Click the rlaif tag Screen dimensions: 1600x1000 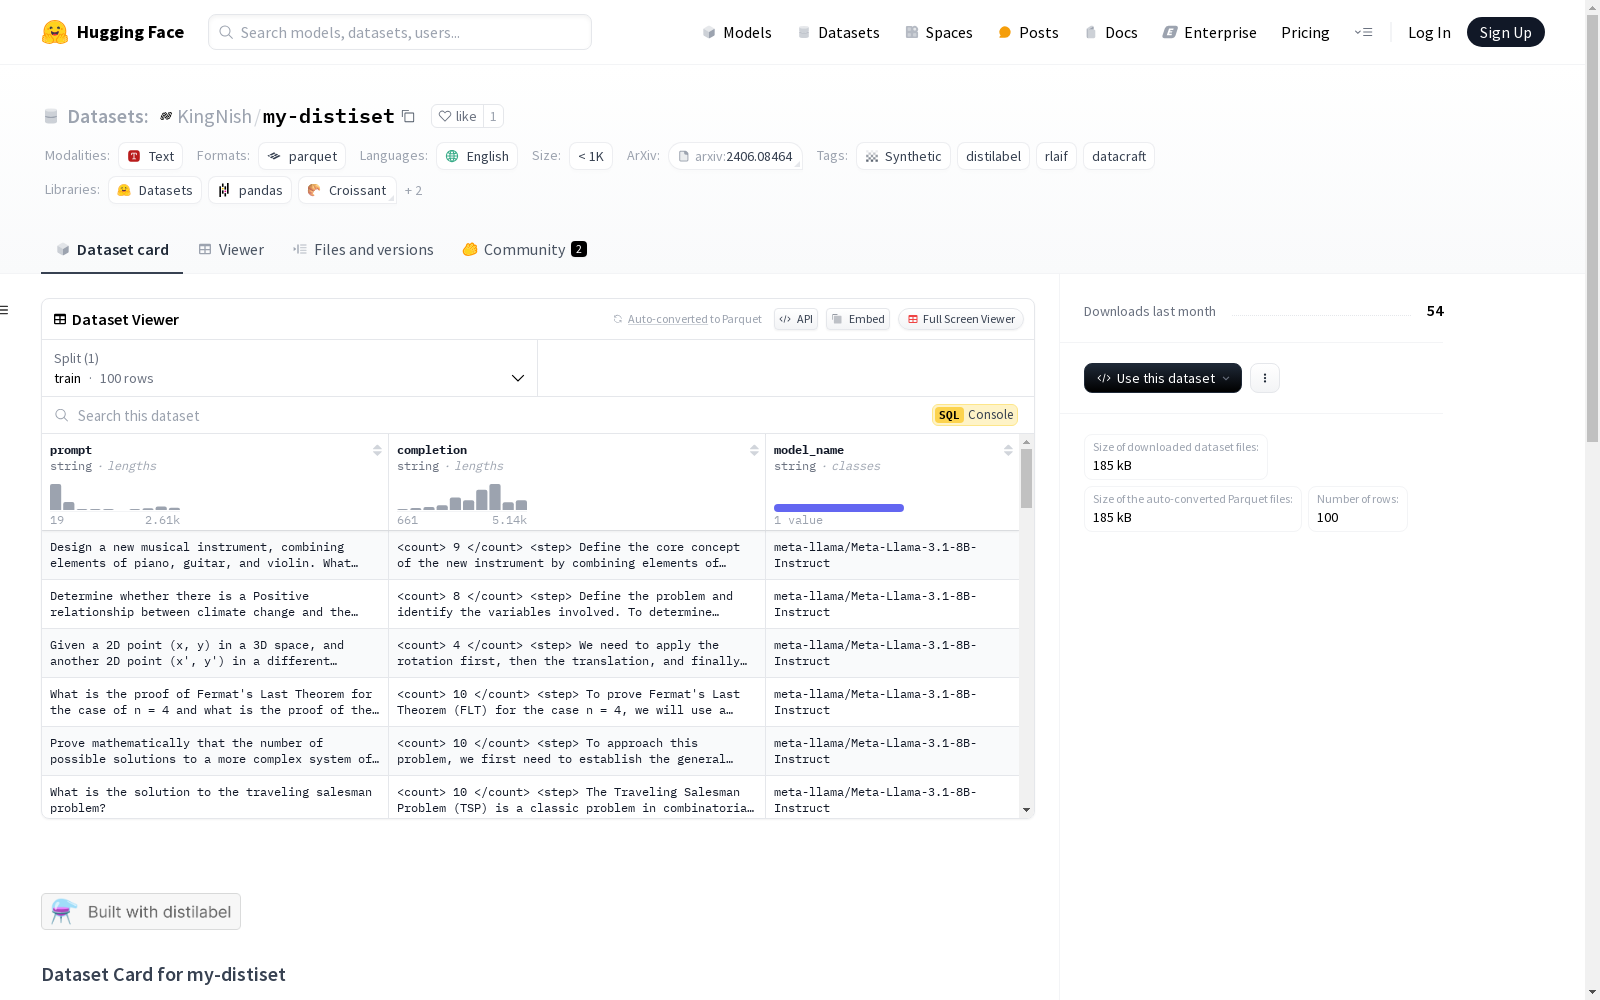[1056, 156]
